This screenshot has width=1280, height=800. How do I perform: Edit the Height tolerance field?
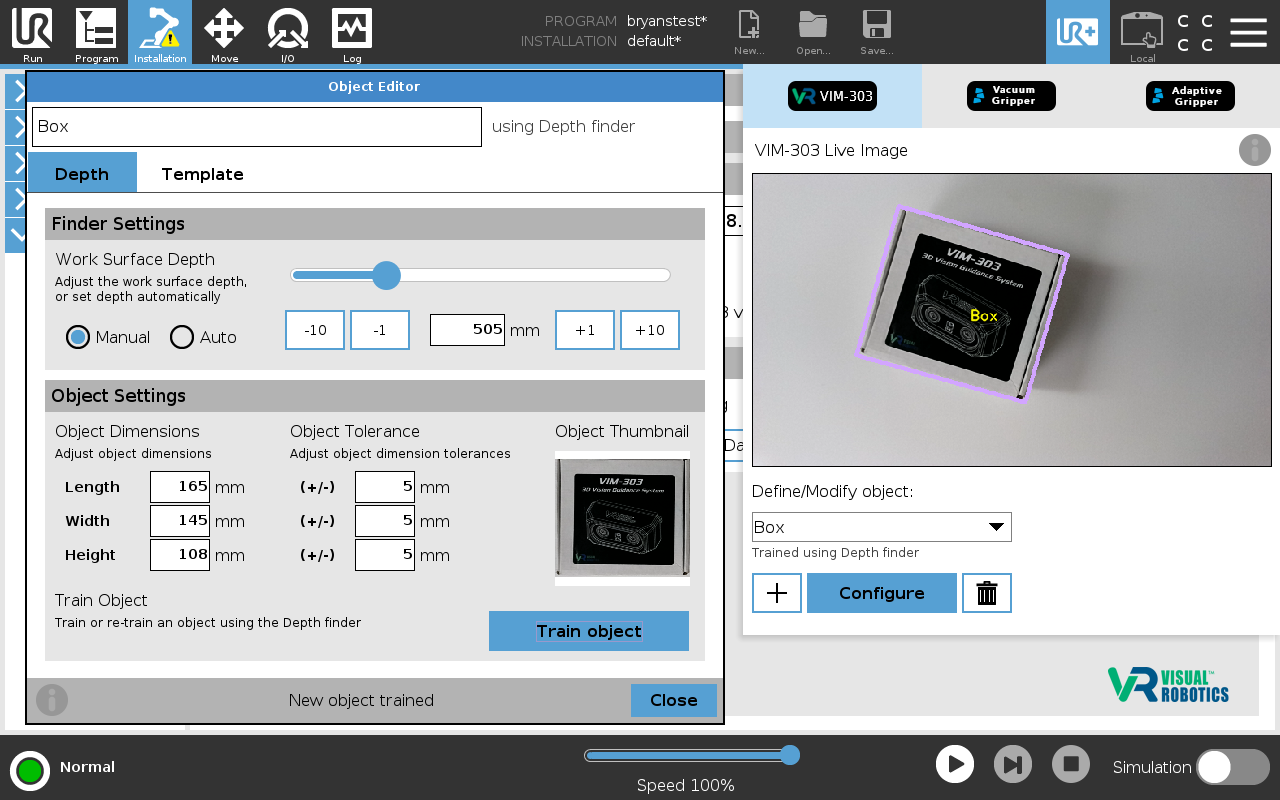(x=385, y=555)
